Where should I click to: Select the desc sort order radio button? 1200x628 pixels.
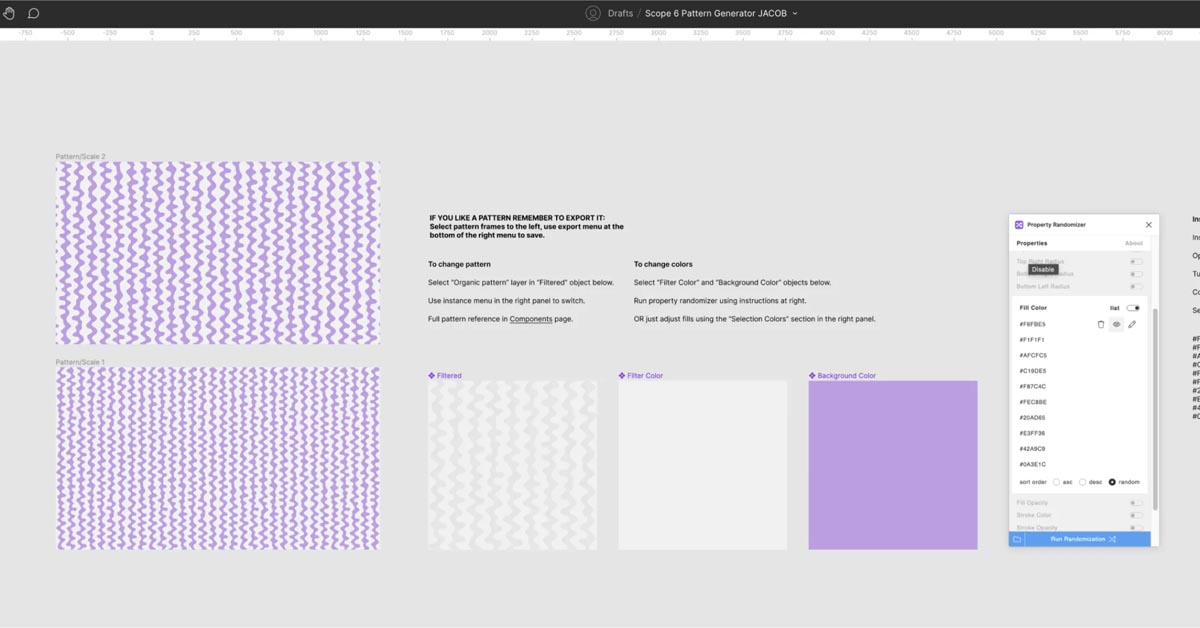click(1082, 482)
